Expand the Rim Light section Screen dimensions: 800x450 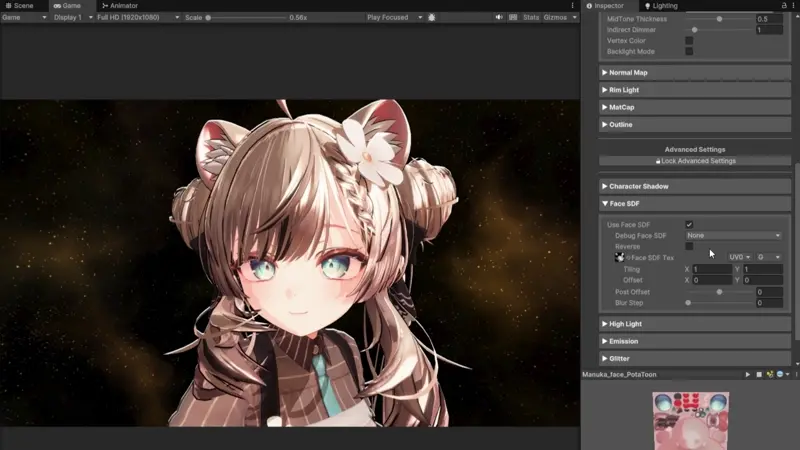coord(694,90)
